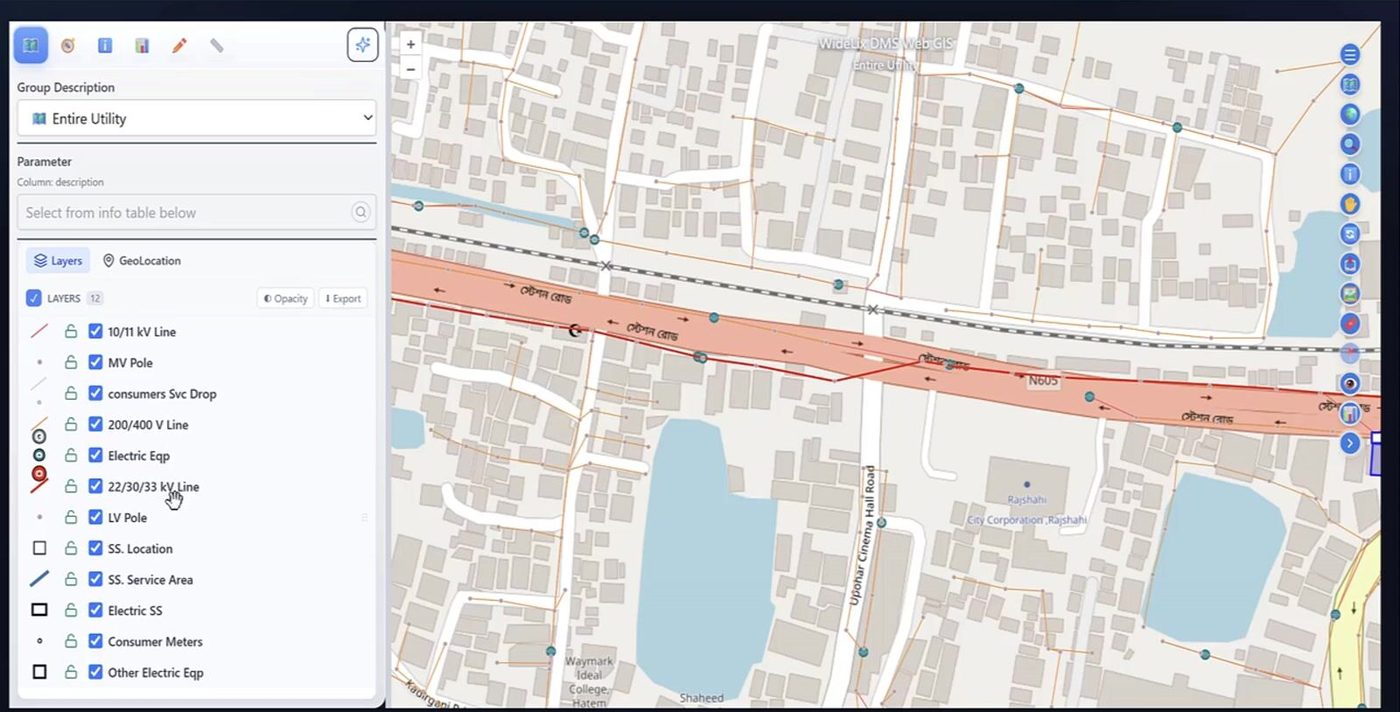Click the magnifier search icon on right toolbar
The image size is (1400, 712).
click(1350, 144)
